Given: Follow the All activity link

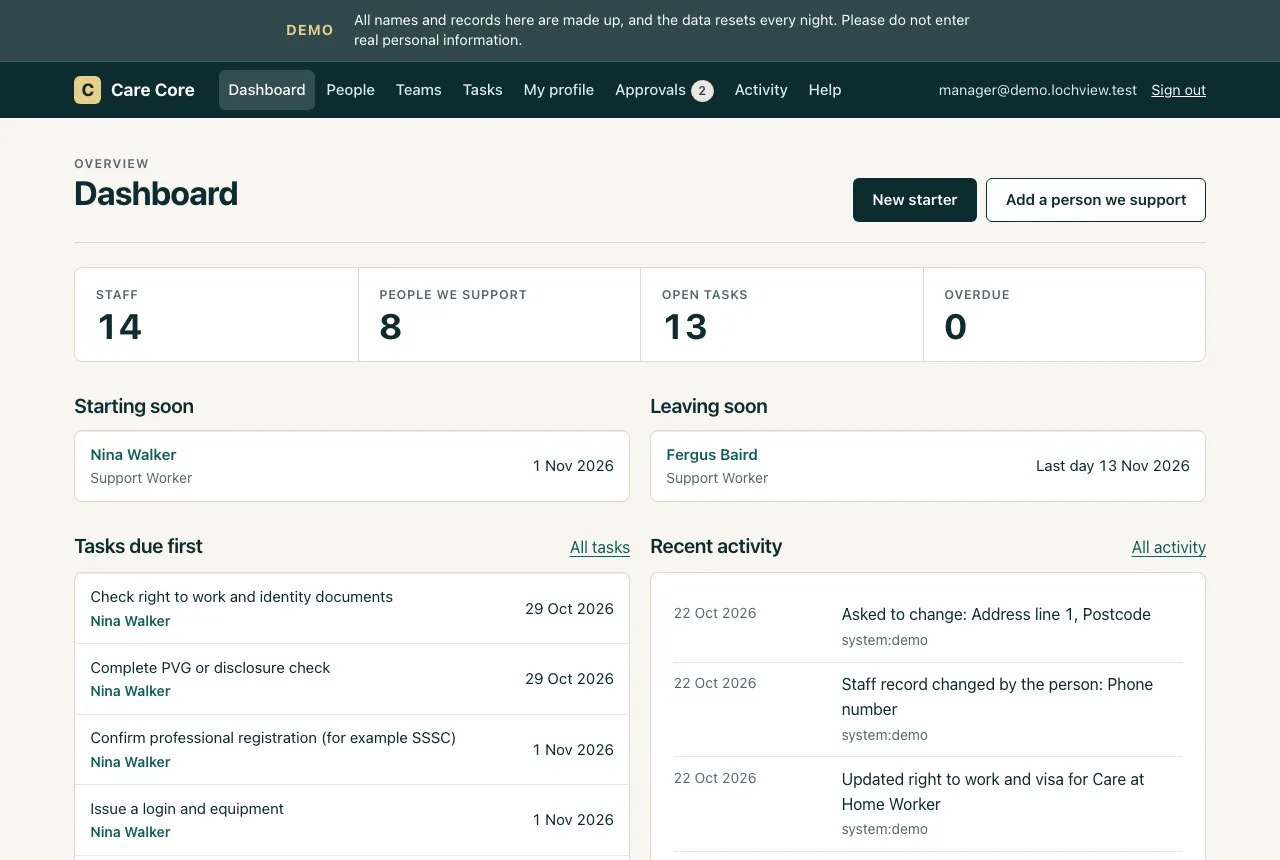Looking at the screenshot, I should click(x=1169, y=548).
